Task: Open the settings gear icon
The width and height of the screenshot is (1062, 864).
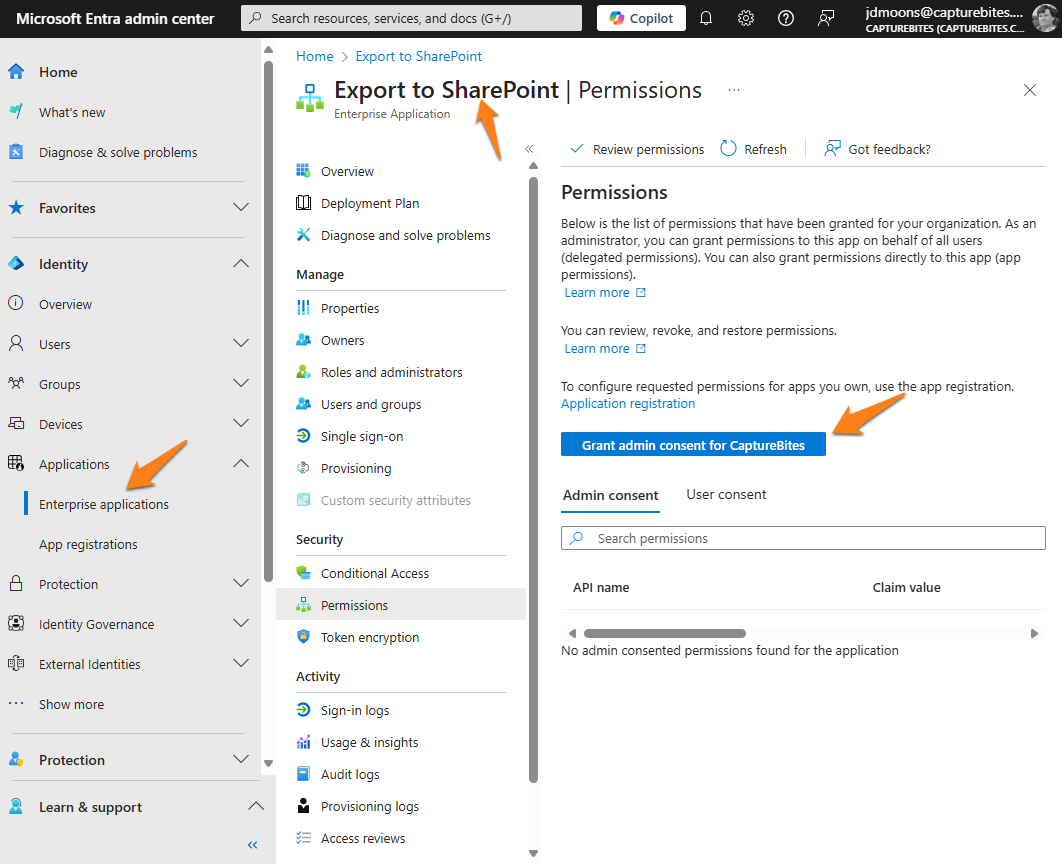Action: 746,18
